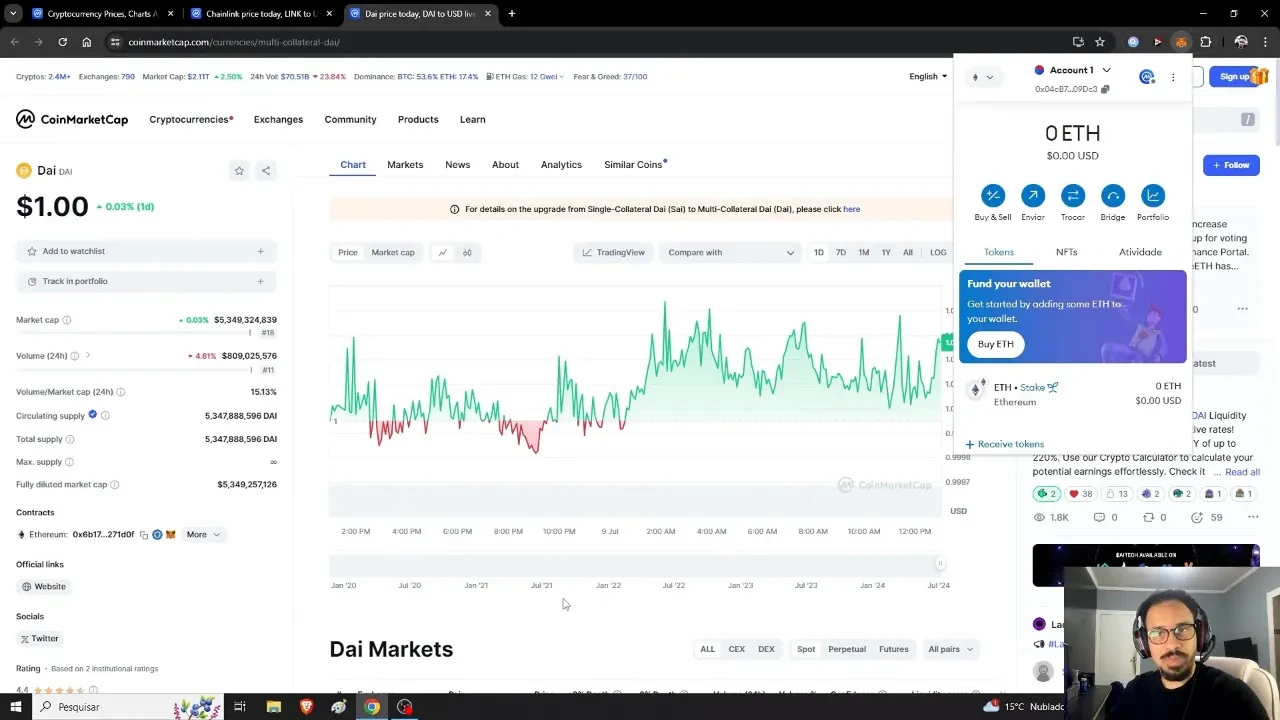Click the share icon beside Dai
The height and width of the screenshot is (720, 1280).
coord(266,171)
